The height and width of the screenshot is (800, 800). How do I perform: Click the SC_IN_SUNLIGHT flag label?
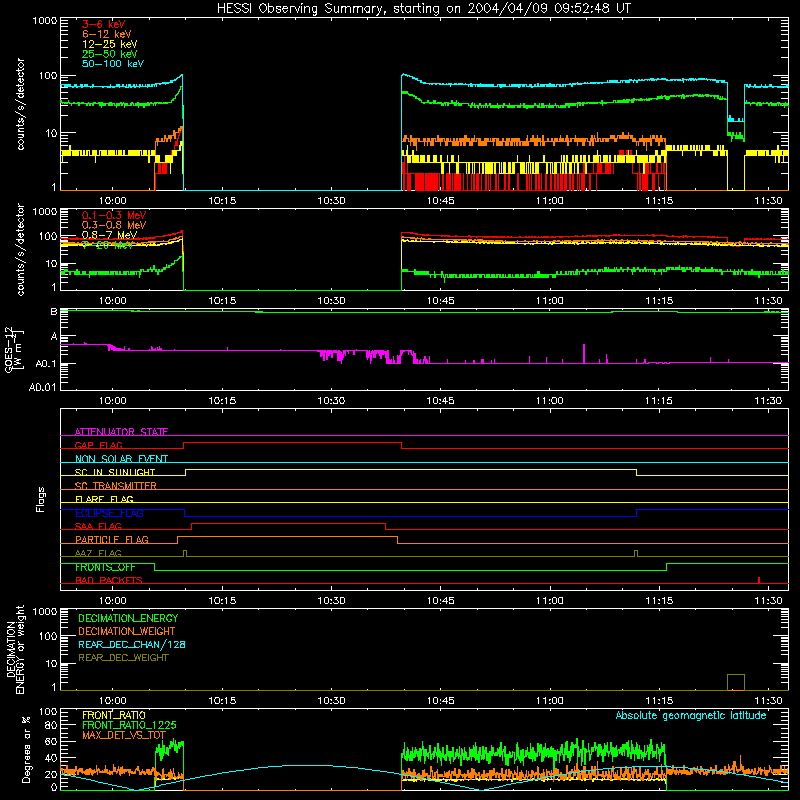click(x=115, y=472)
